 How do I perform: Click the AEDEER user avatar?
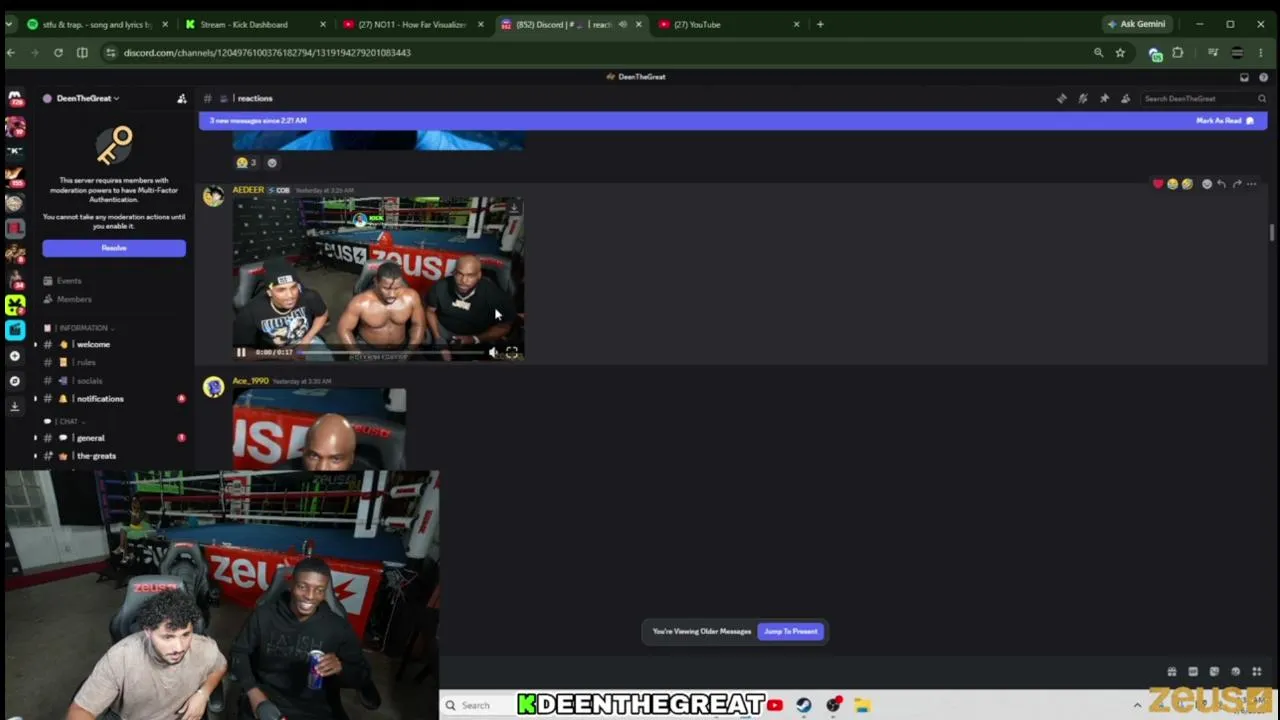coord(214,196)
